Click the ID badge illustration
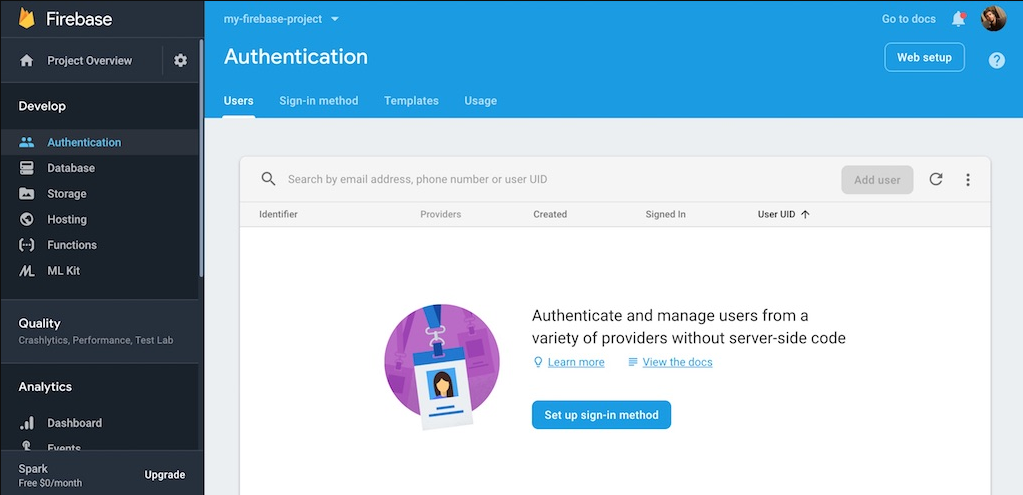1023x495 pixels. pyautogui.click(x=442, y=367)
